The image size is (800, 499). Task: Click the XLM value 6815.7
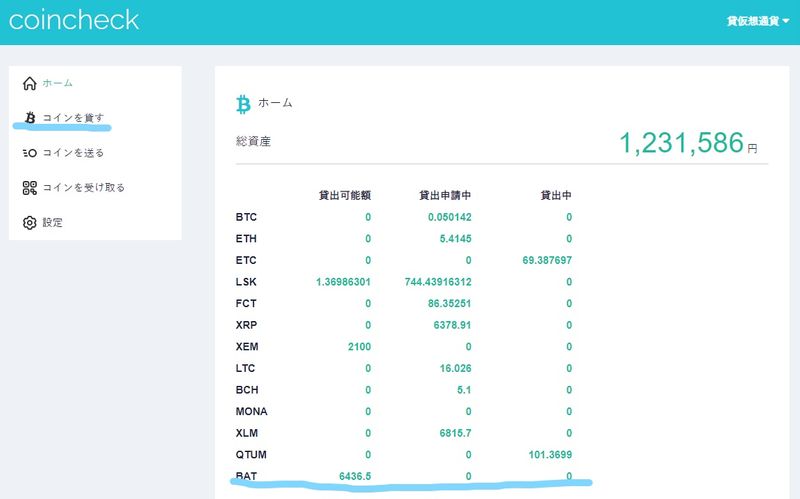[455, 433]
